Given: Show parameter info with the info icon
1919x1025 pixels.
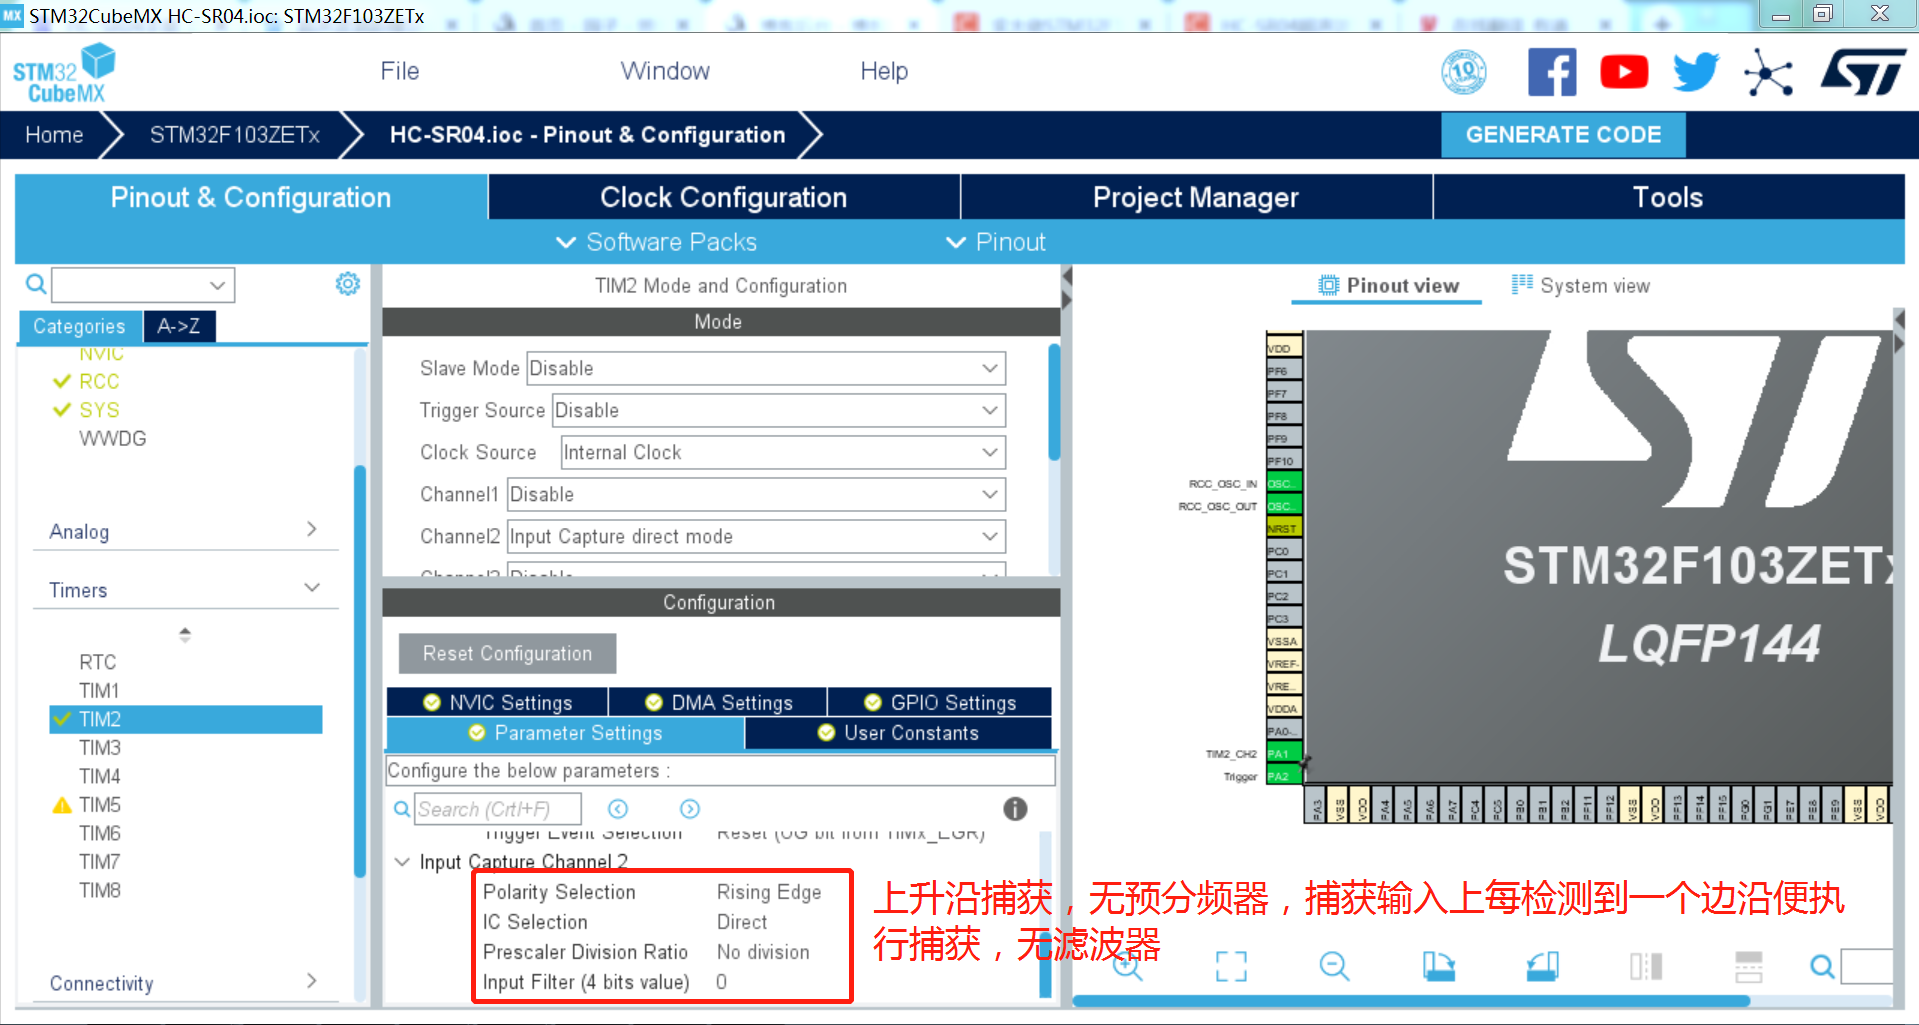Looking at the screenshot, I should click(x=1015, y=809).
